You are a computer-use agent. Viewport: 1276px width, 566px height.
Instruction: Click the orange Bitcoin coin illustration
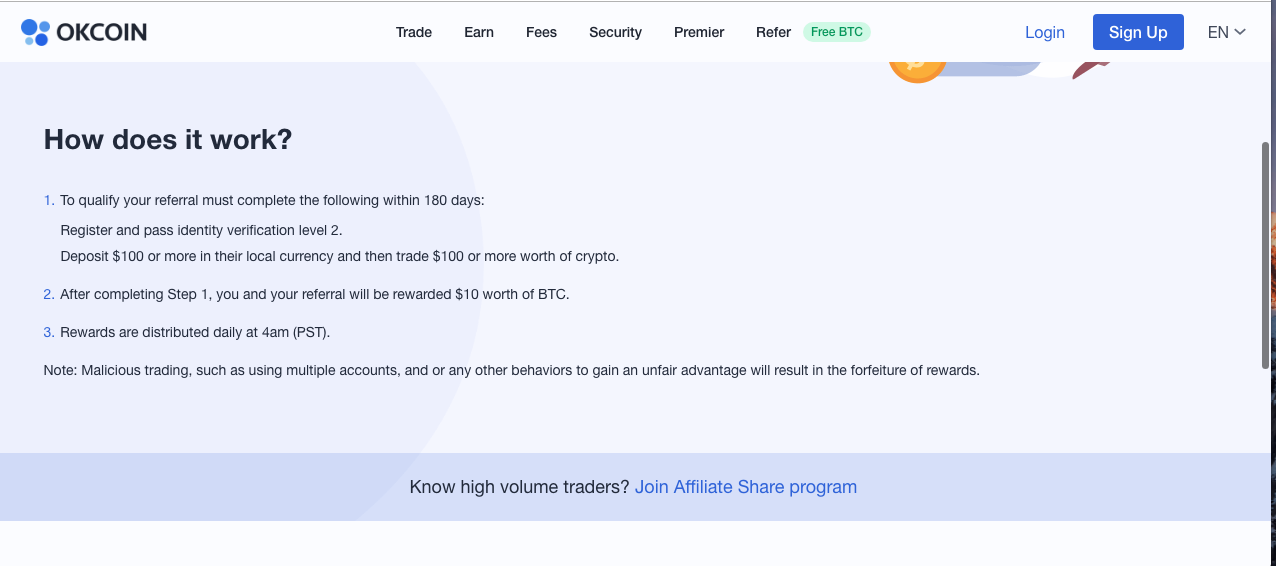click(916, 70)
